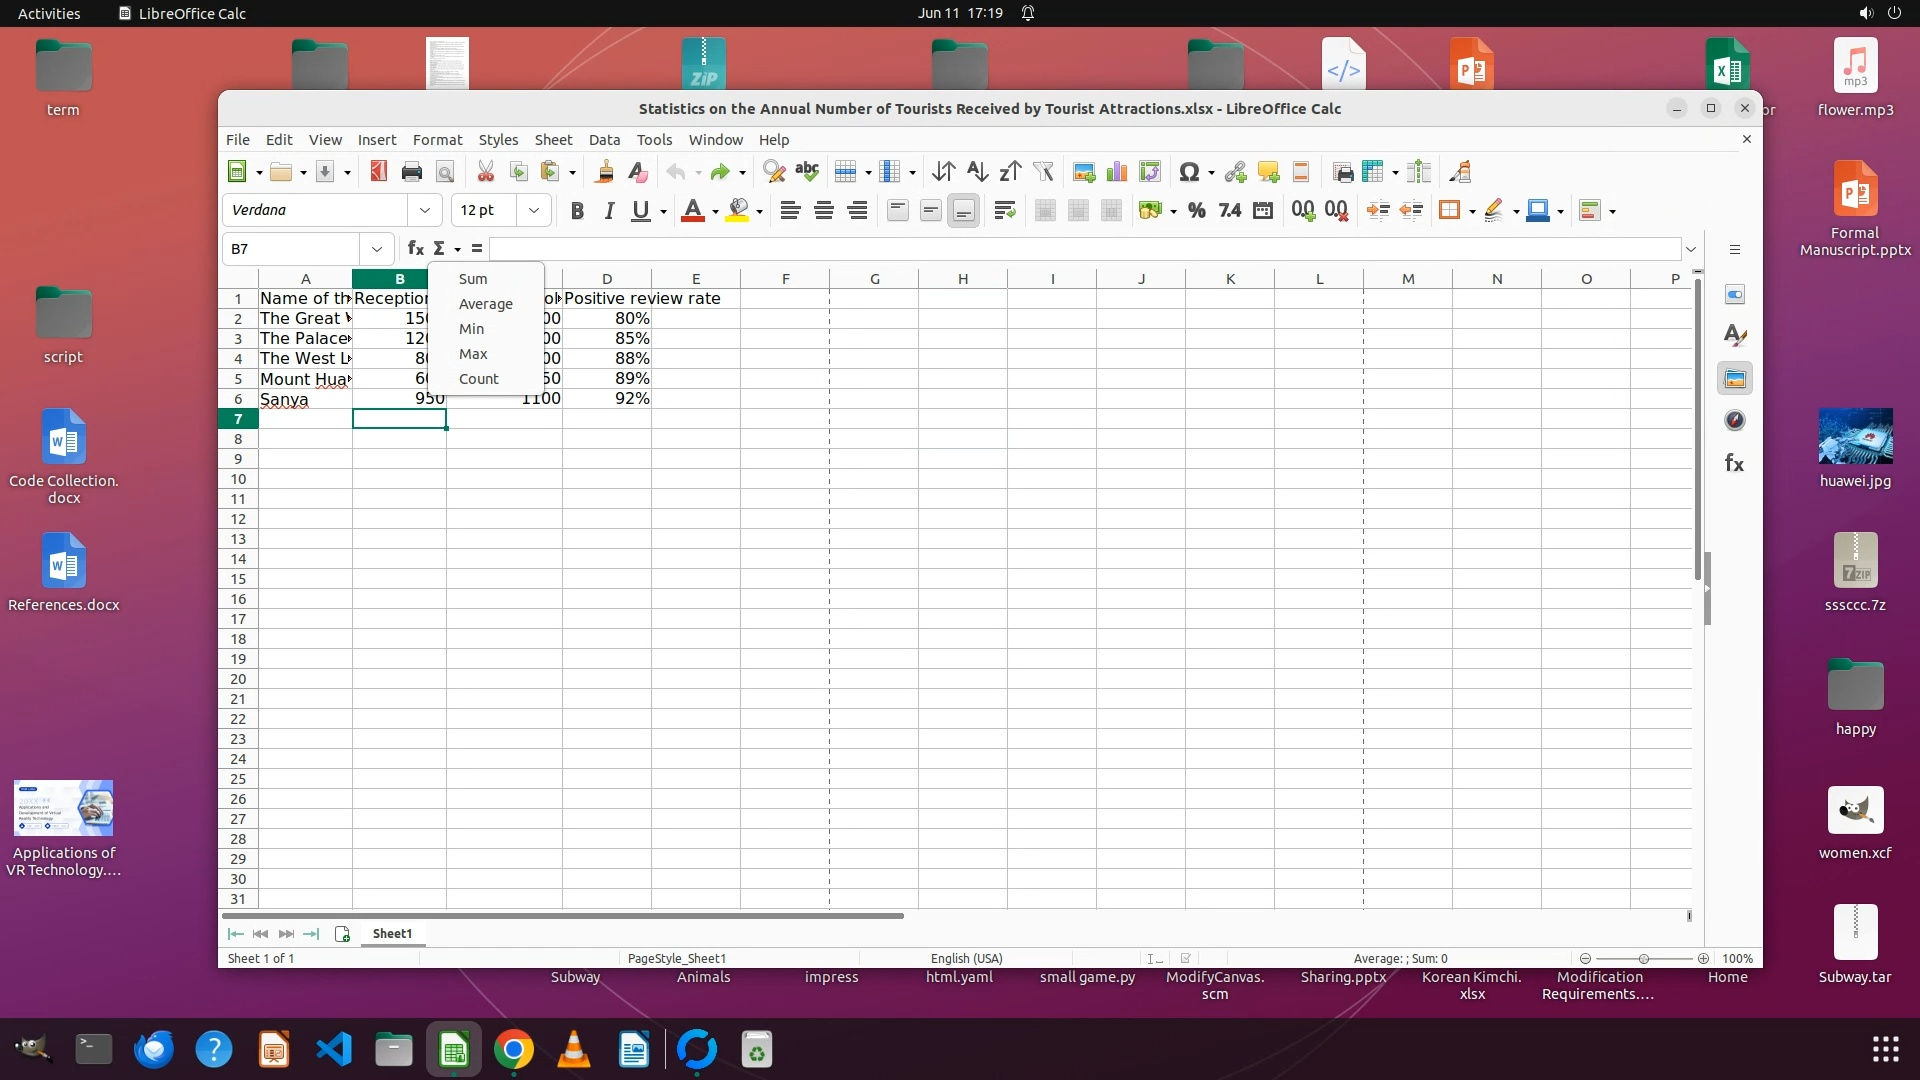Viewport: 1920px width, 1080px height.
Task: Select the Sheet1 tab
Action: point(392,933)
